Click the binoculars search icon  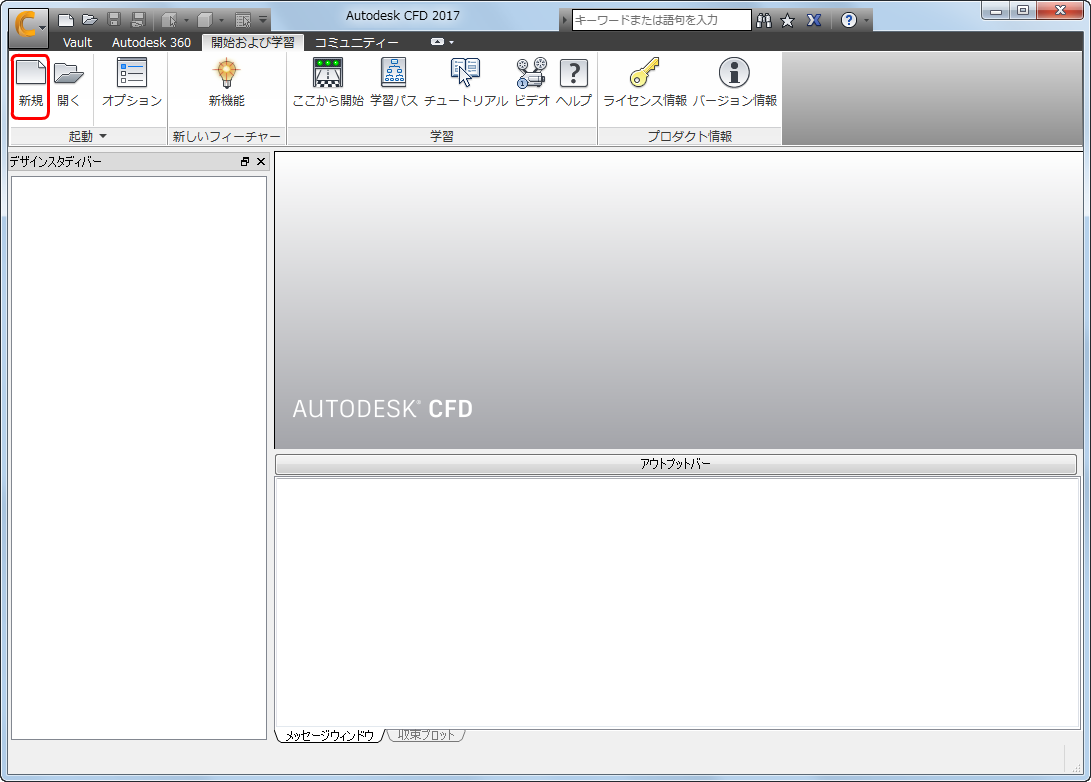point(763,20)
